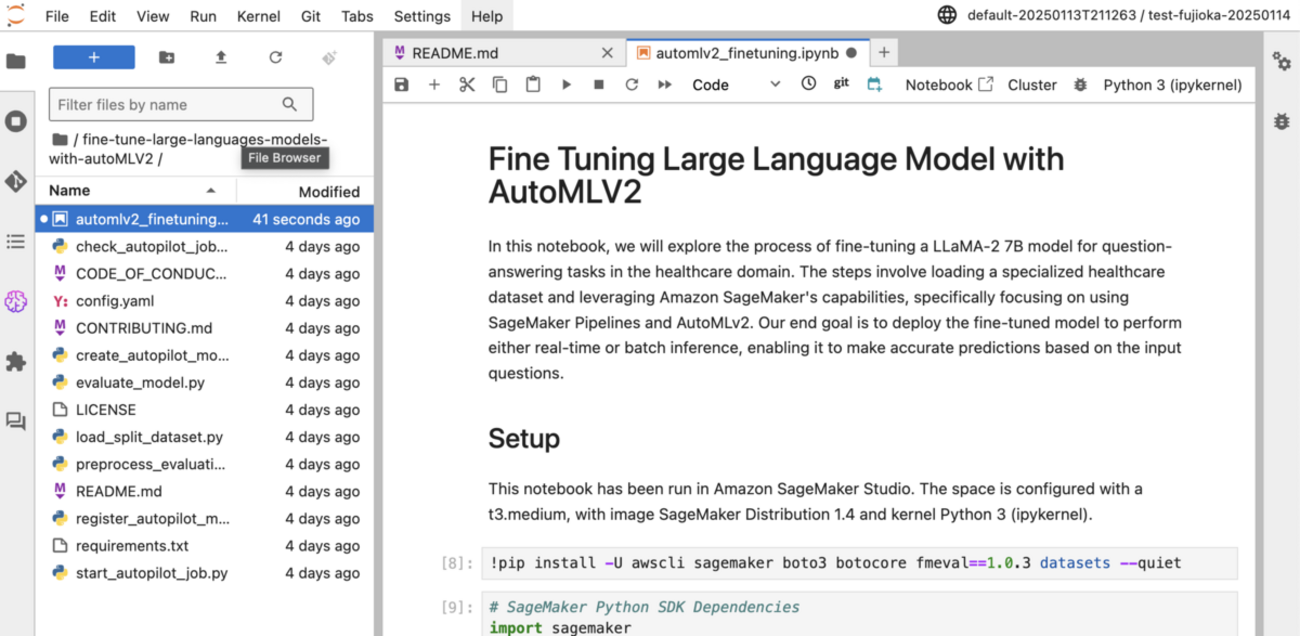1300x636 pixels.
Task: Click the pip install code cell
Action: [859, 563]
